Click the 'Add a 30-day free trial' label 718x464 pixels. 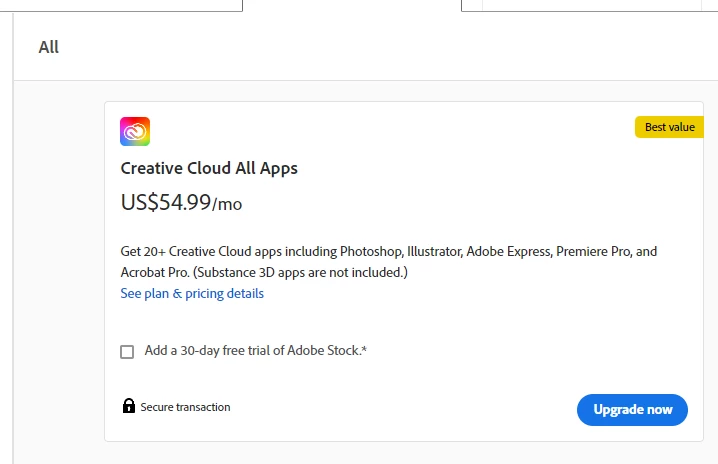(x=256, y=350)
